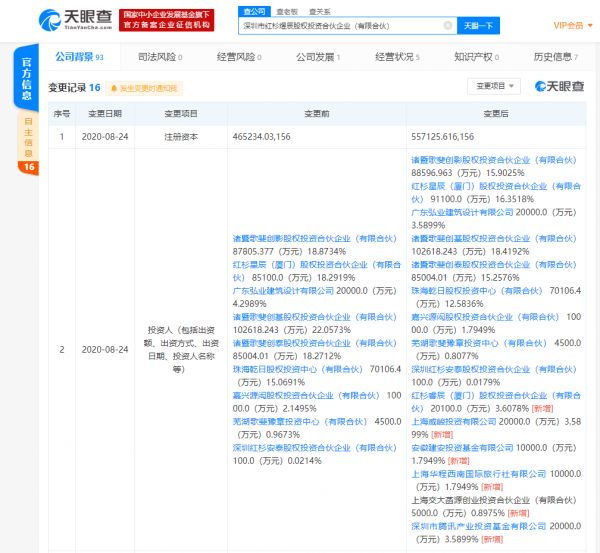Image resolution: width=600 pixels, height=553 pixels.
Task: Click the bell icon beside 发生变更时通知我
Action: coord(115,88)
